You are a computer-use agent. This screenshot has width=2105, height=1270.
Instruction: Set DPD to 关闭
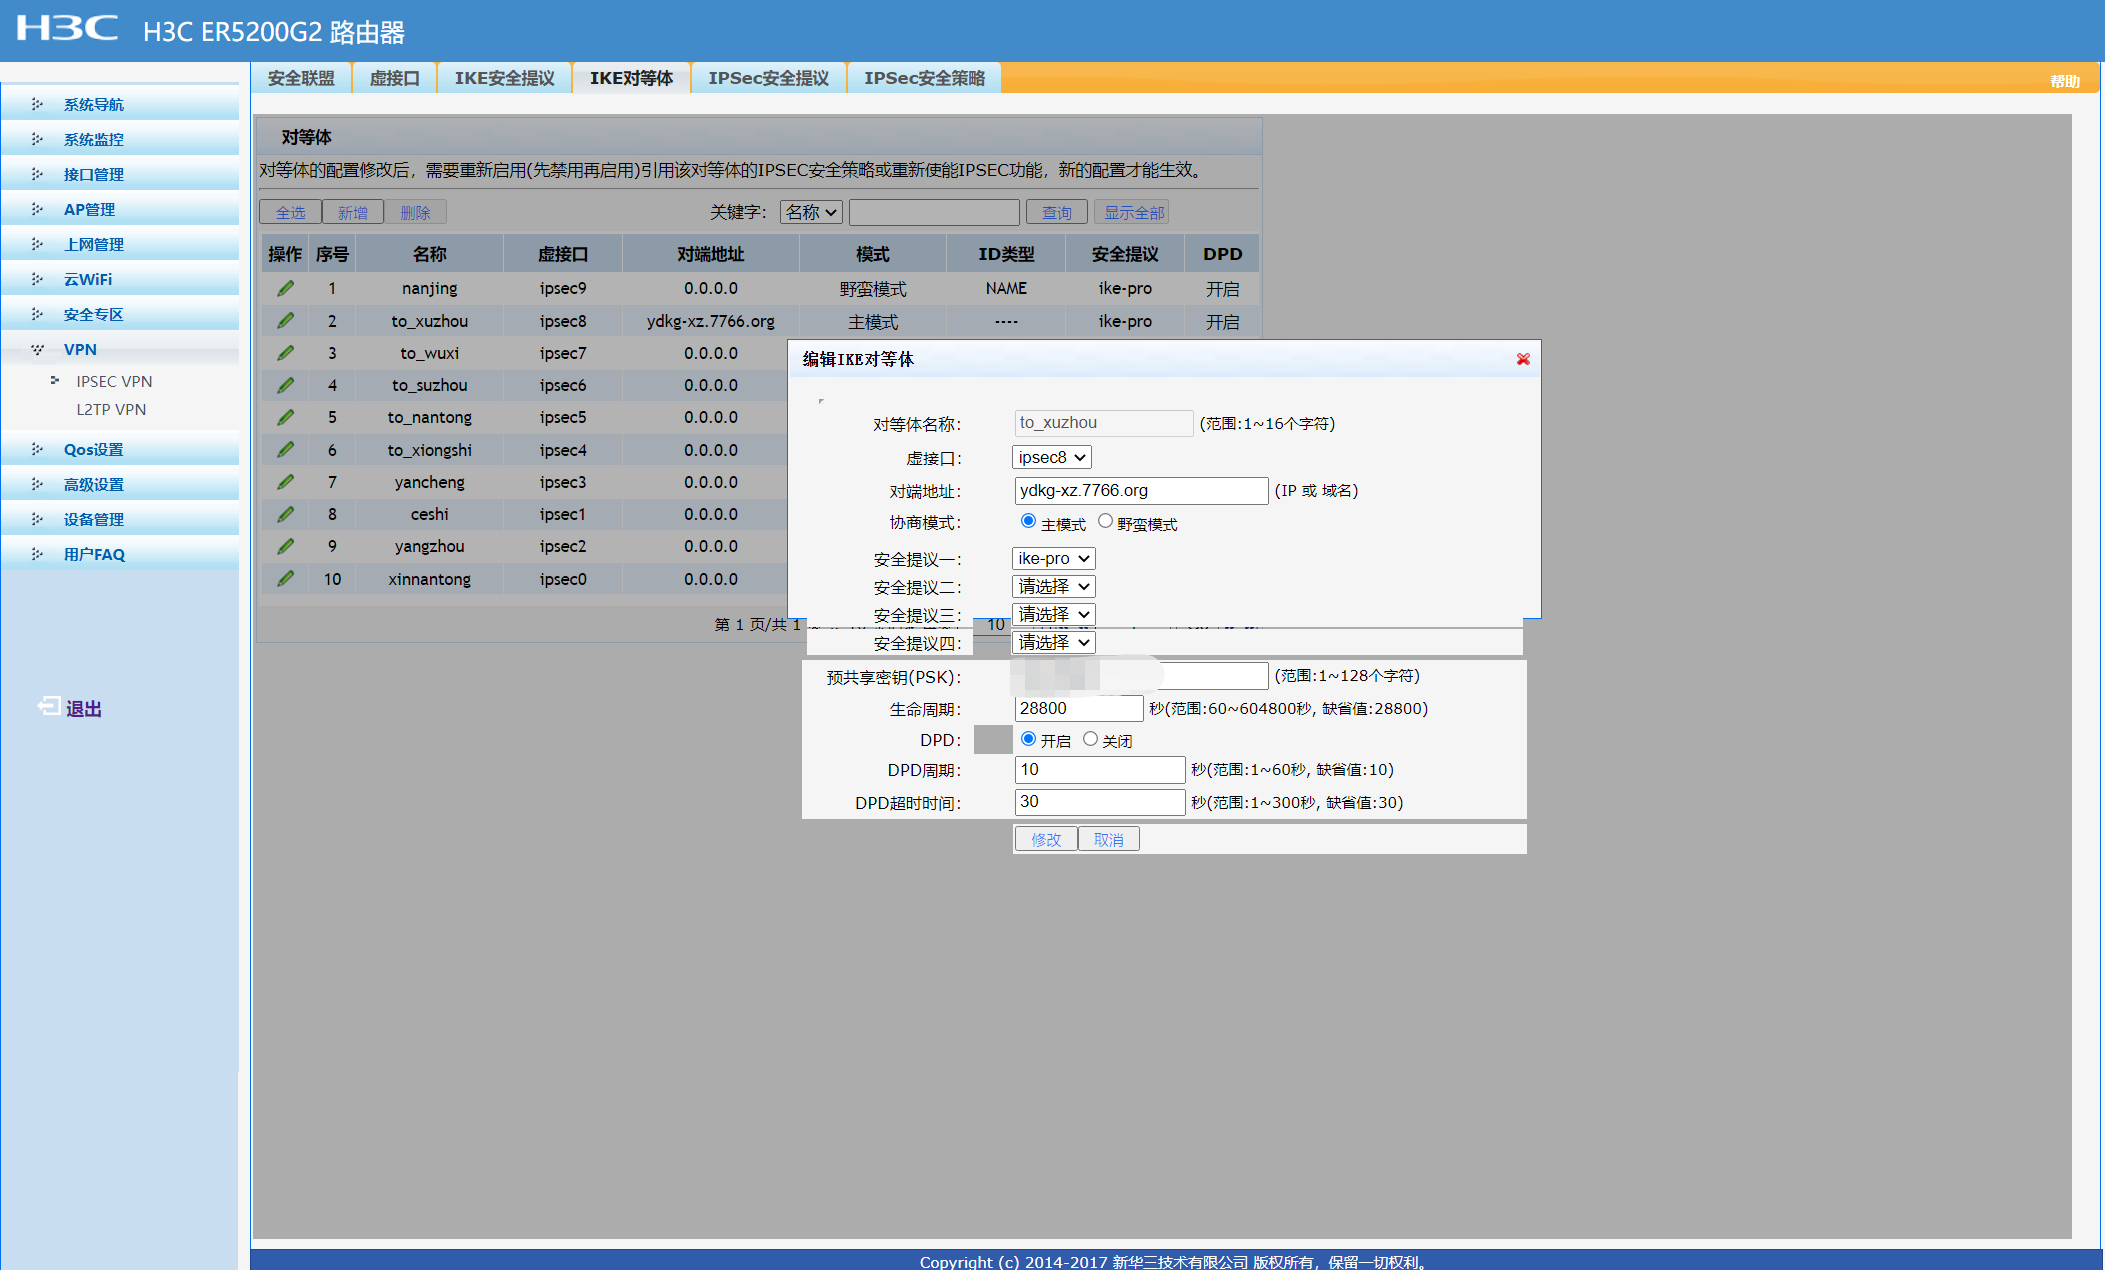(x=1090, y=739)
